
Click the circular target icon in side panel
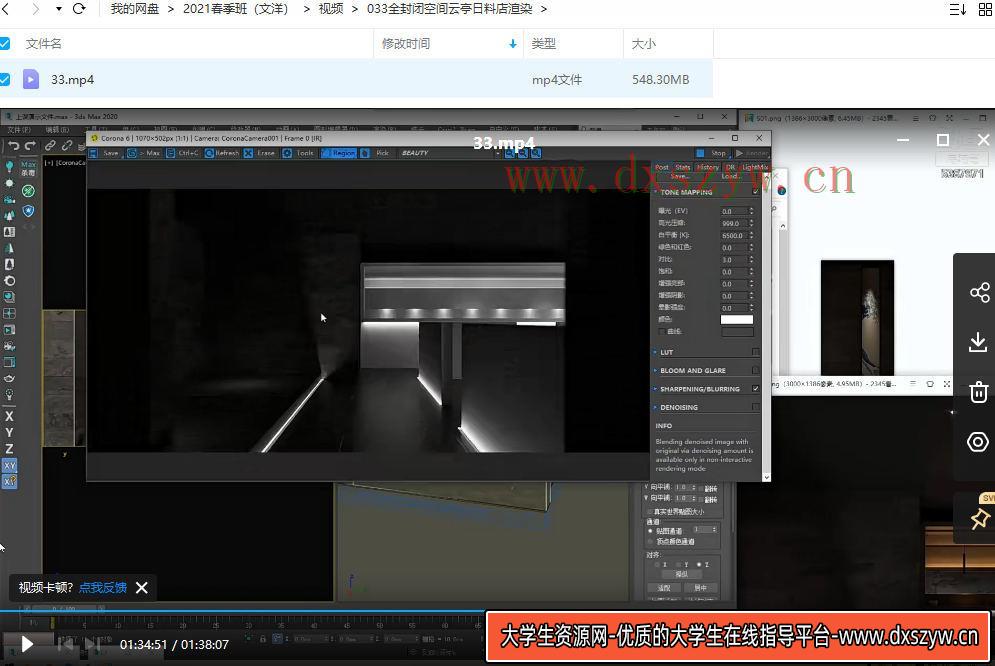(x=978, y=442)
